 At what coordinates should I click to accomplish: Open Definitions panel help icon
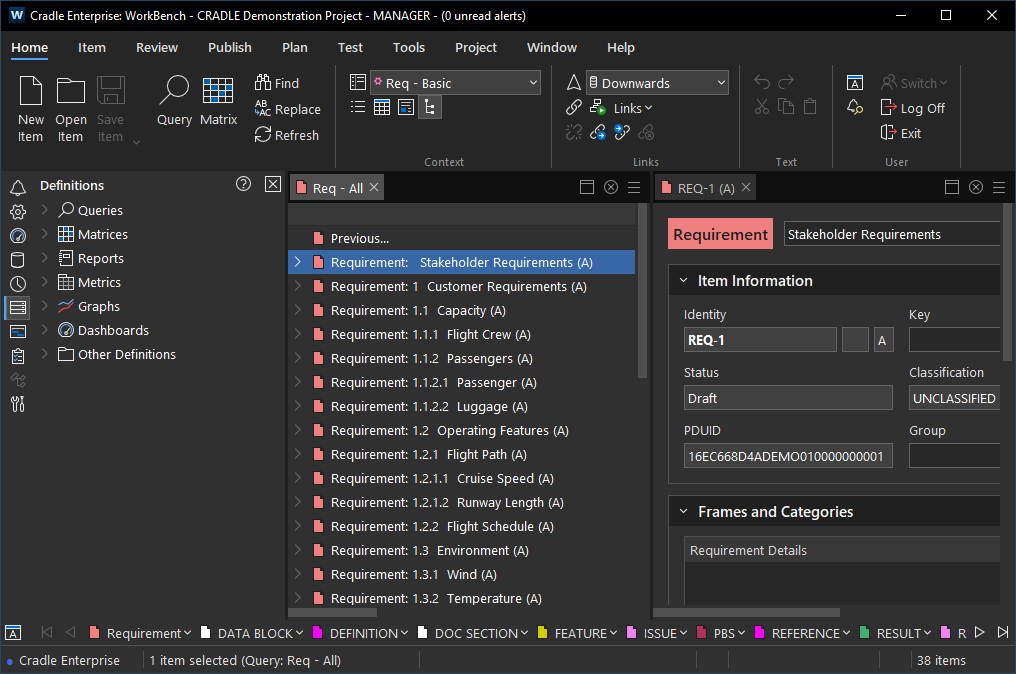point(244,184)
